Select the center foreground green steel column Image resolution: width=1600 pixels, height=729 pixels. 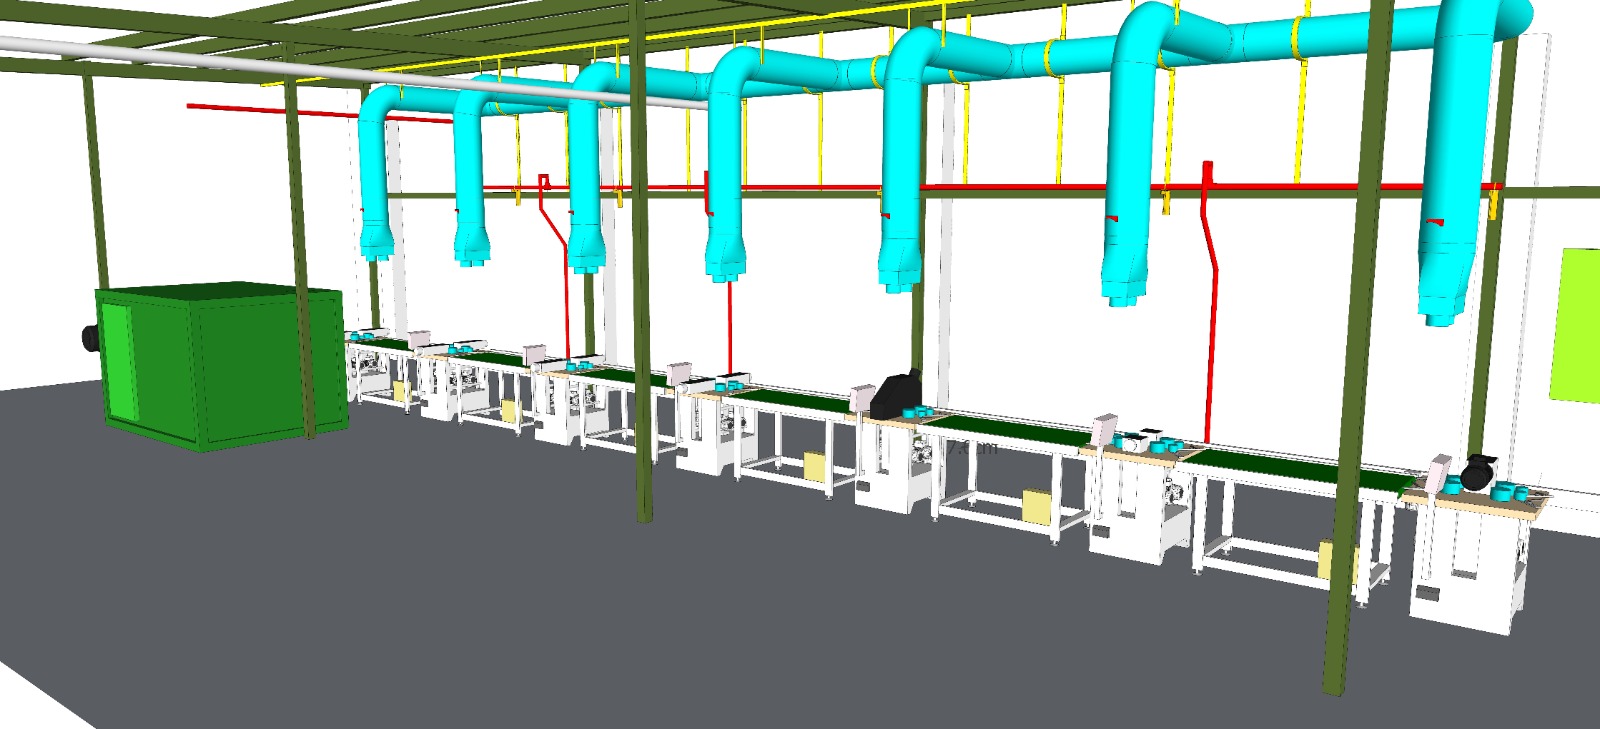click(641, 300)
